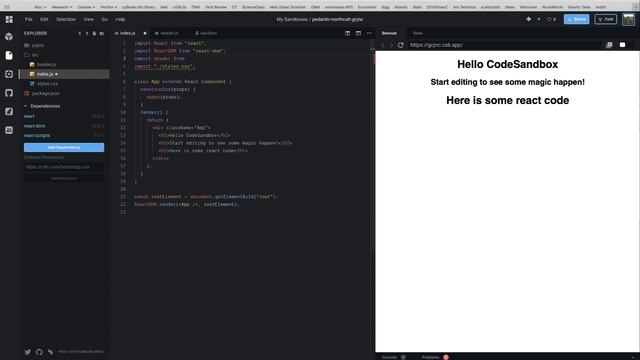Click the Twitter icon at bottom left
The width and height of the screenshot is (640, 360).
27,352
